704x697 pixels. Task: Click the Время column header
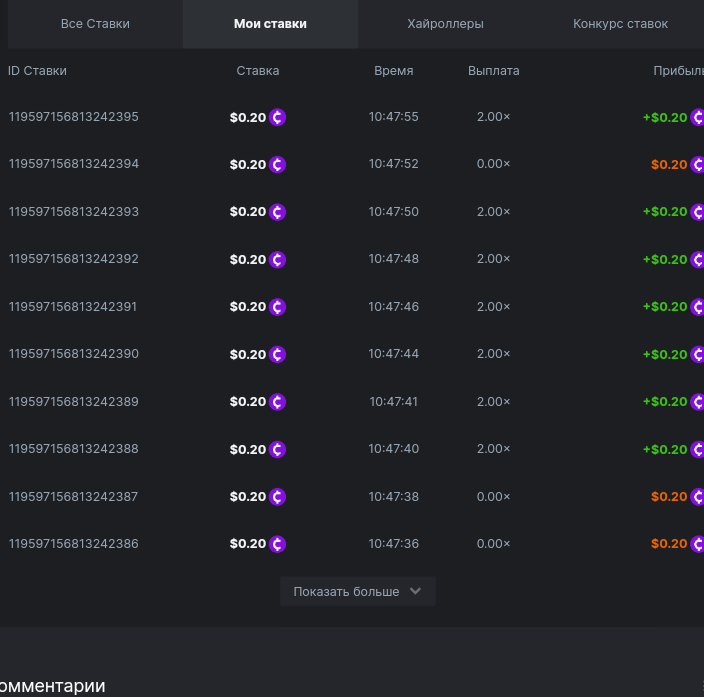click(x=393, y=71)
